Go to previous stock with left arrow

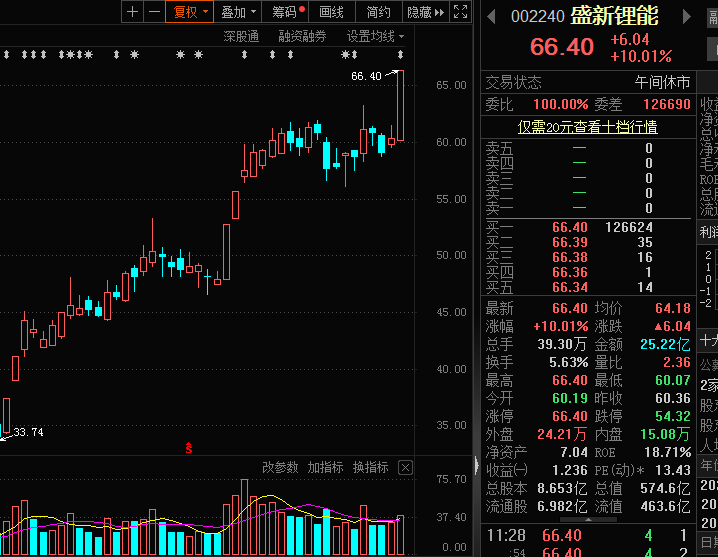(491, 14)
